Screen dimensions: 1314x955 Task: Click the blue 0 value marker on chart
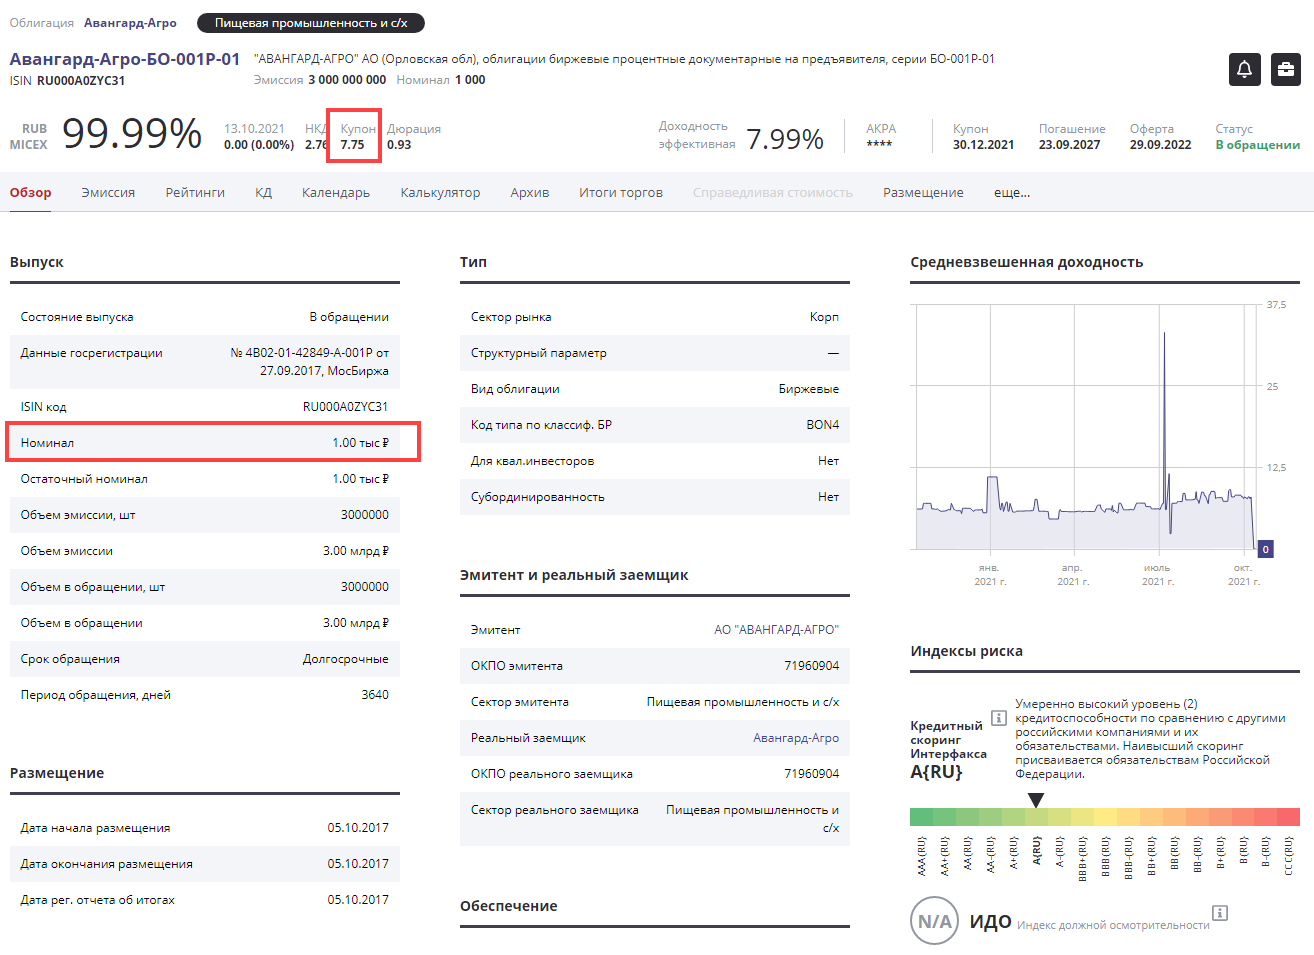click(x=1265, y=549)
